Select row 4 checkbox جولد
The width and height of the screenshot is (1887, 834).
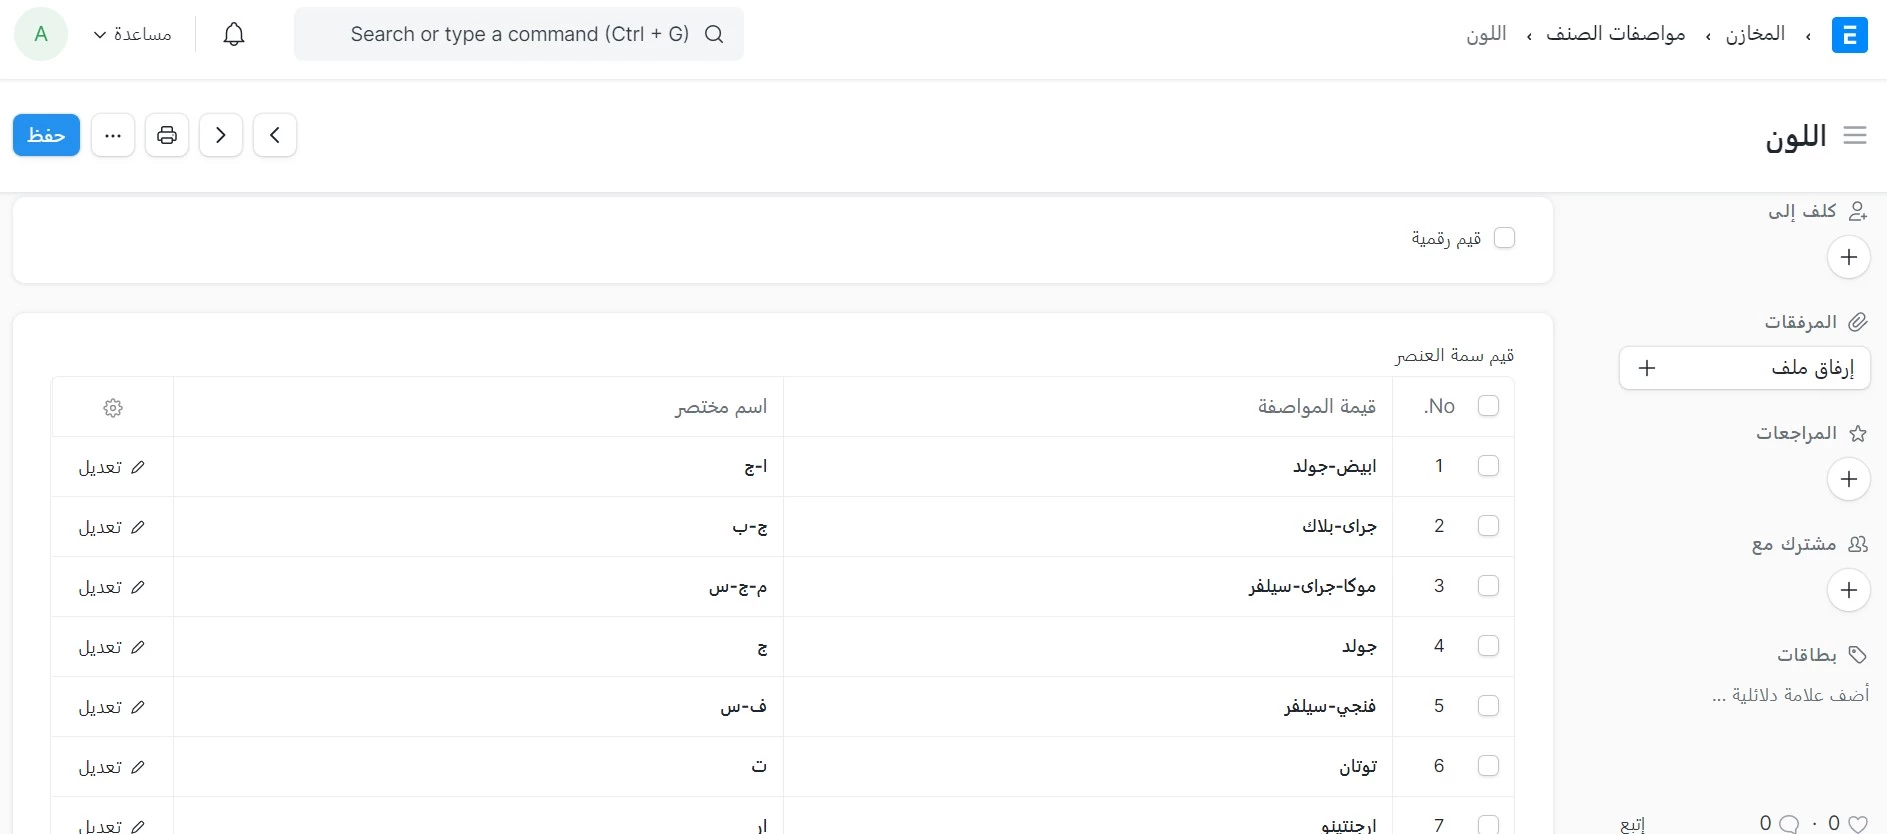(x=1488, y=645)
